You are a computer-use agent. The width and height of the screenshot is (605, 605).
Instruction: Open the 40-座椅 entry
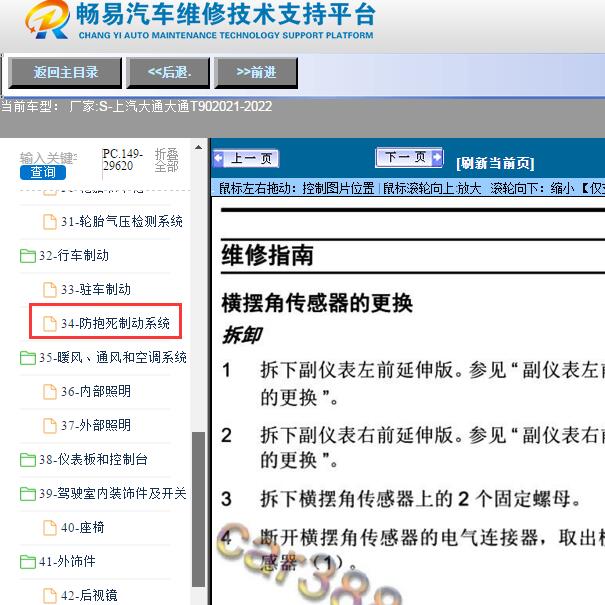[x=83, y=527]
